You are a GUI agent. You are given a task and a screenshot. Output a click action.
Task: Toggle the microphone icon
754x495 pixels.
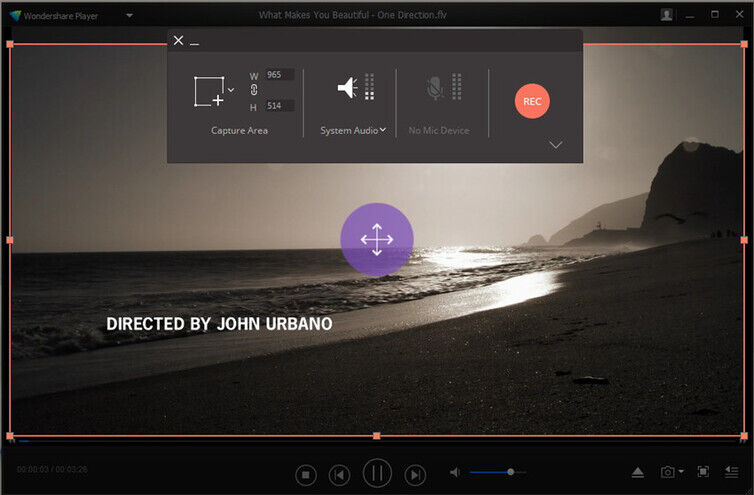[435, 88]
